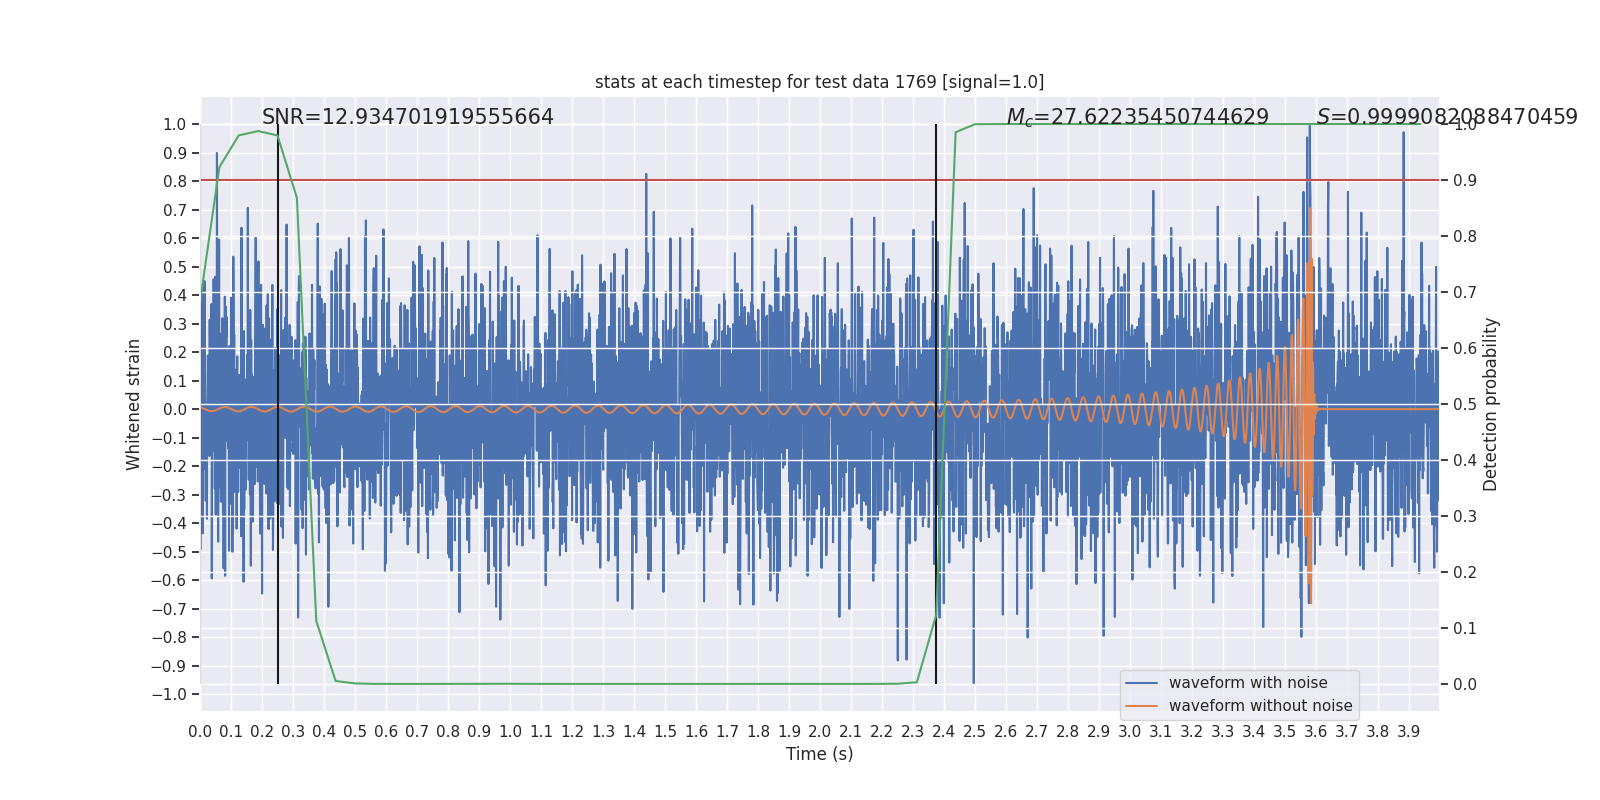
Task: Click the SNR value annotation text
Action: 407,117
